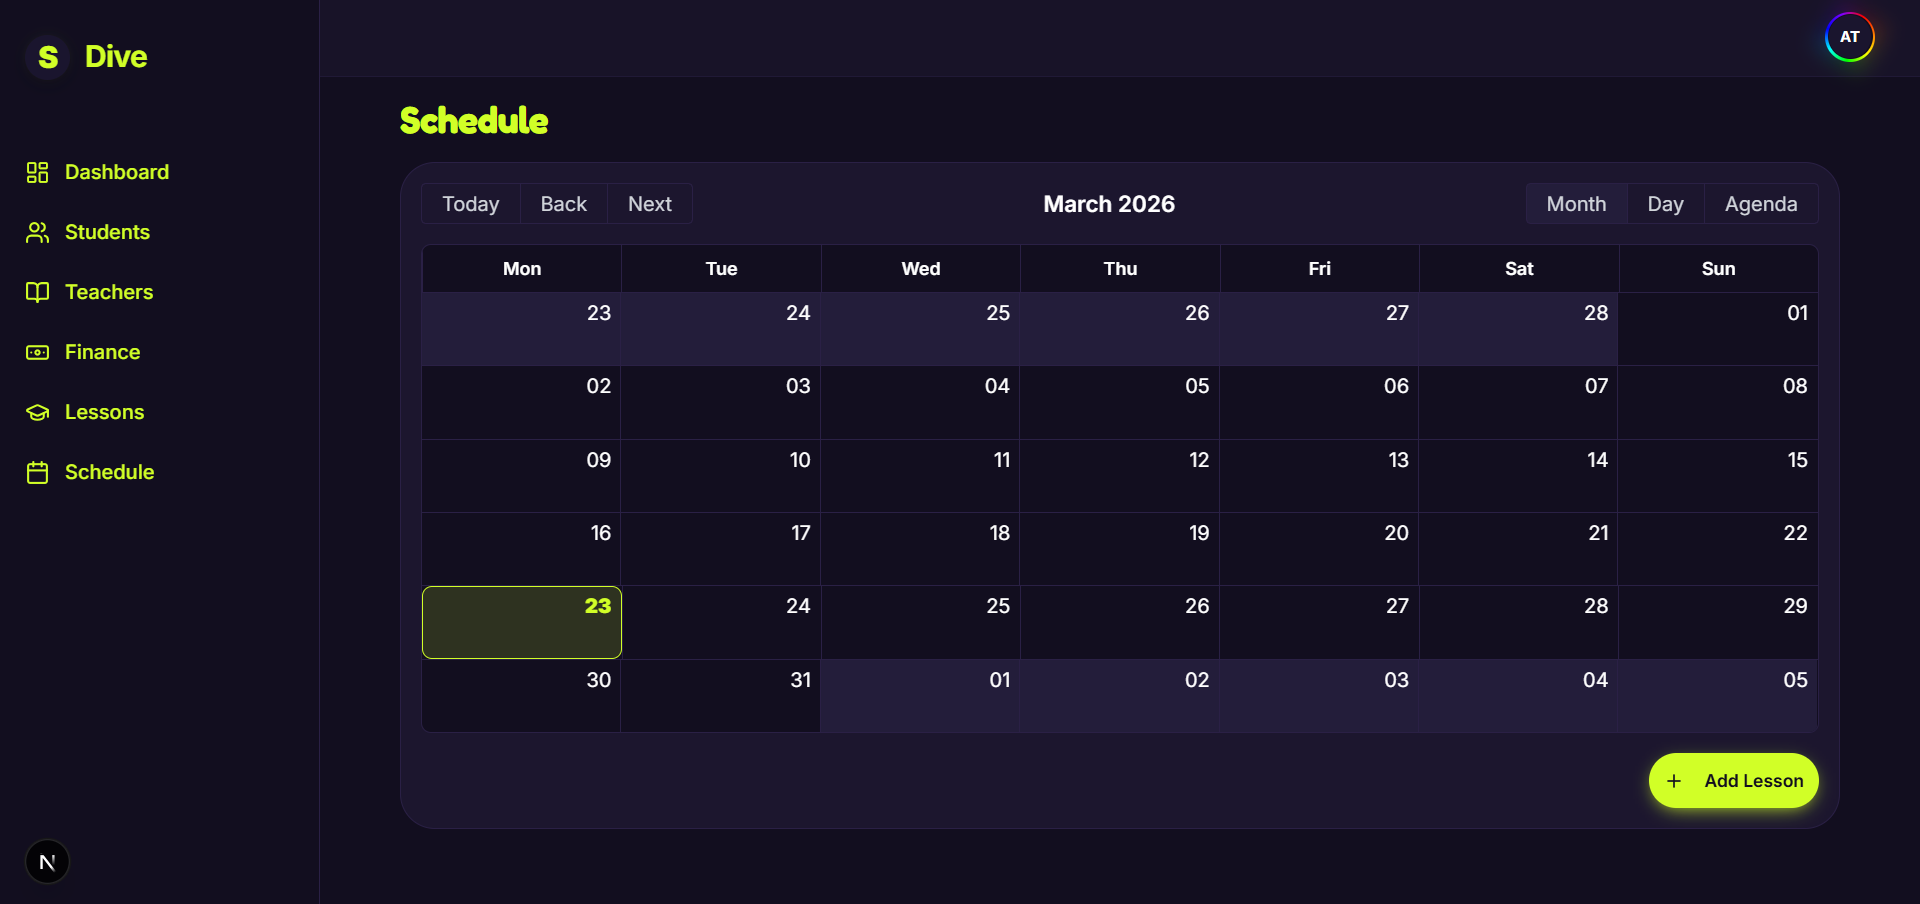Image resolution: width=1920 pixels, height=904 pixels.
Task: Select the highlighted March 23 cell
Action: point(521,622)
